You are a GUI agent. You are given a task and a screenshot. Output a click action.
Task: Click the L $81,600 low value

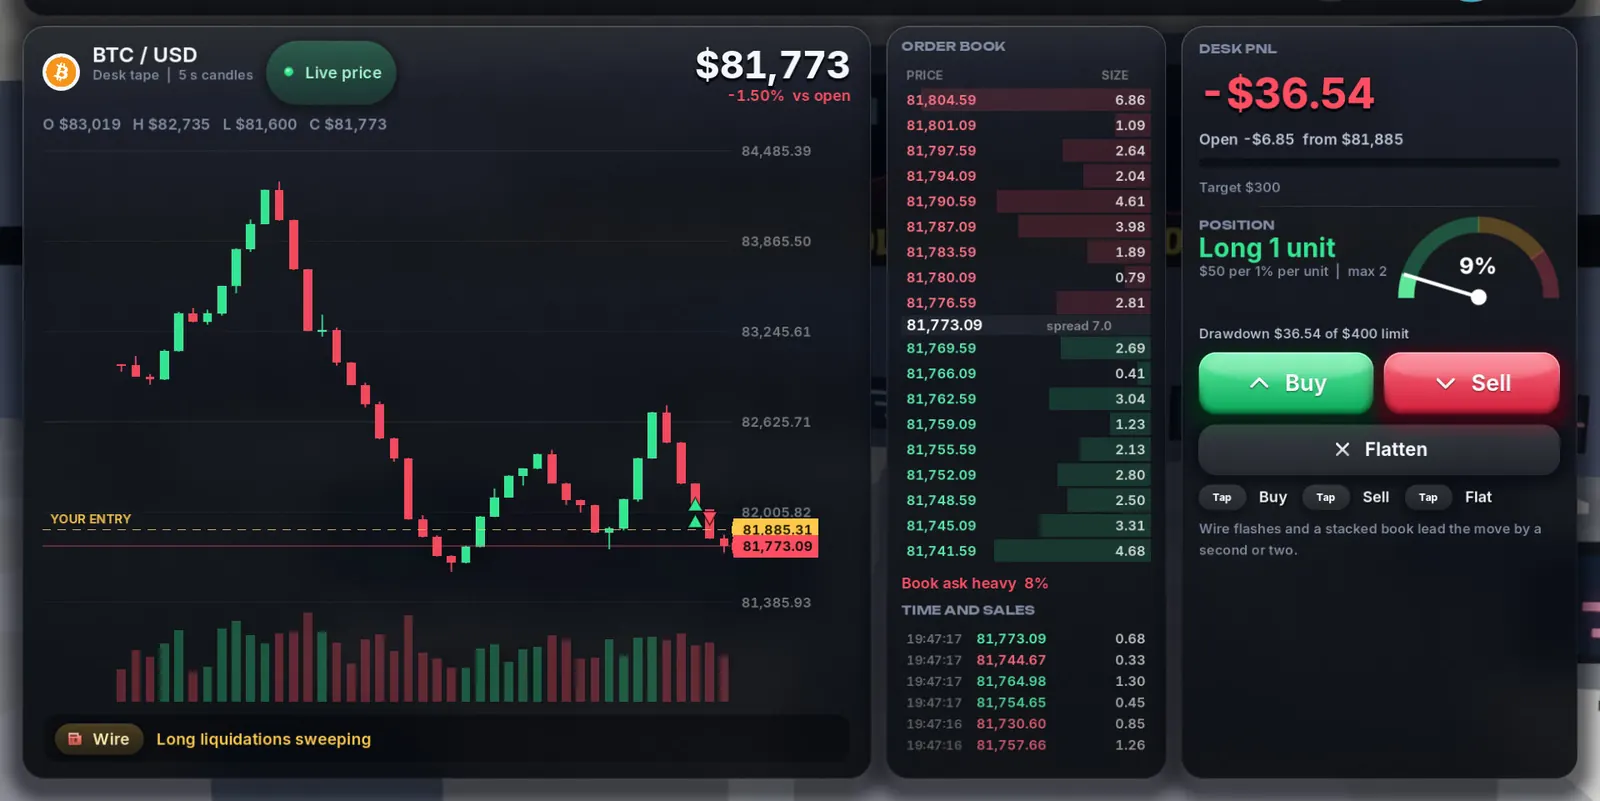[x=260, y=124]
